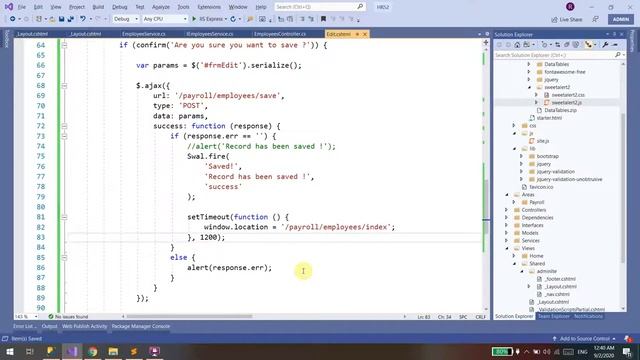Click the notifications icon in the VS status bar
The width and height of the screenshot is (640, 360).
(628, 339)
